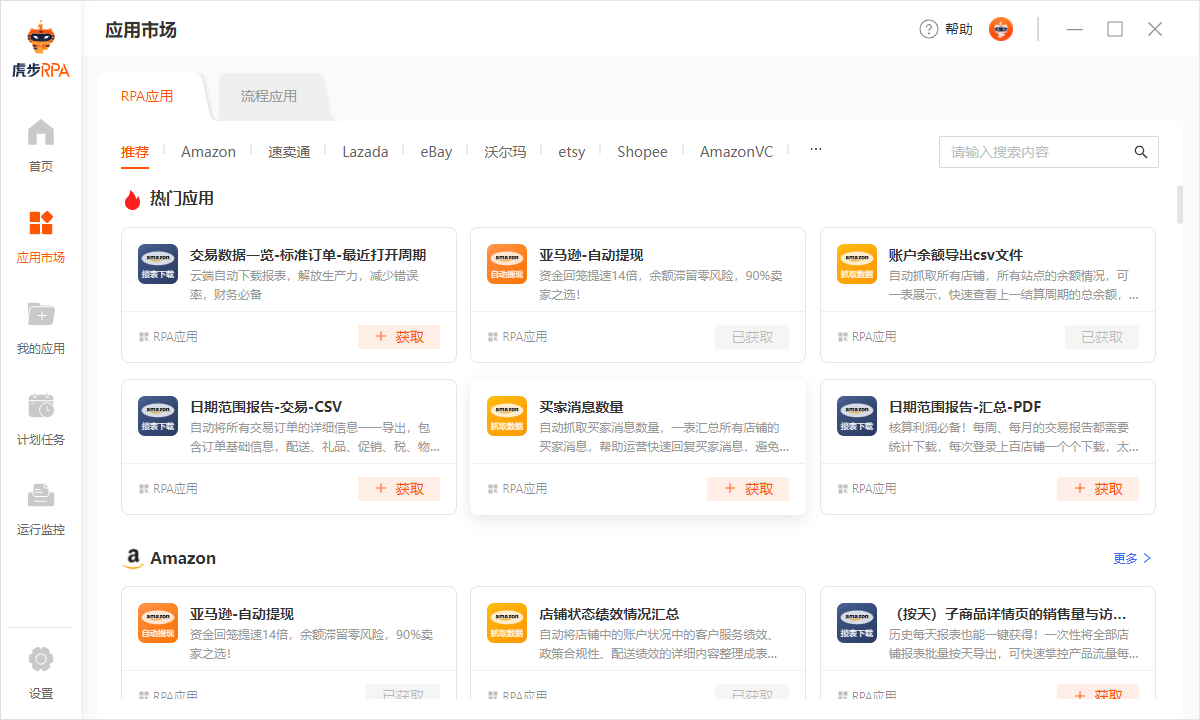Click 已获取 on 账户余额导出csv文件 card
The image size is (1200, 720).
1102,337
